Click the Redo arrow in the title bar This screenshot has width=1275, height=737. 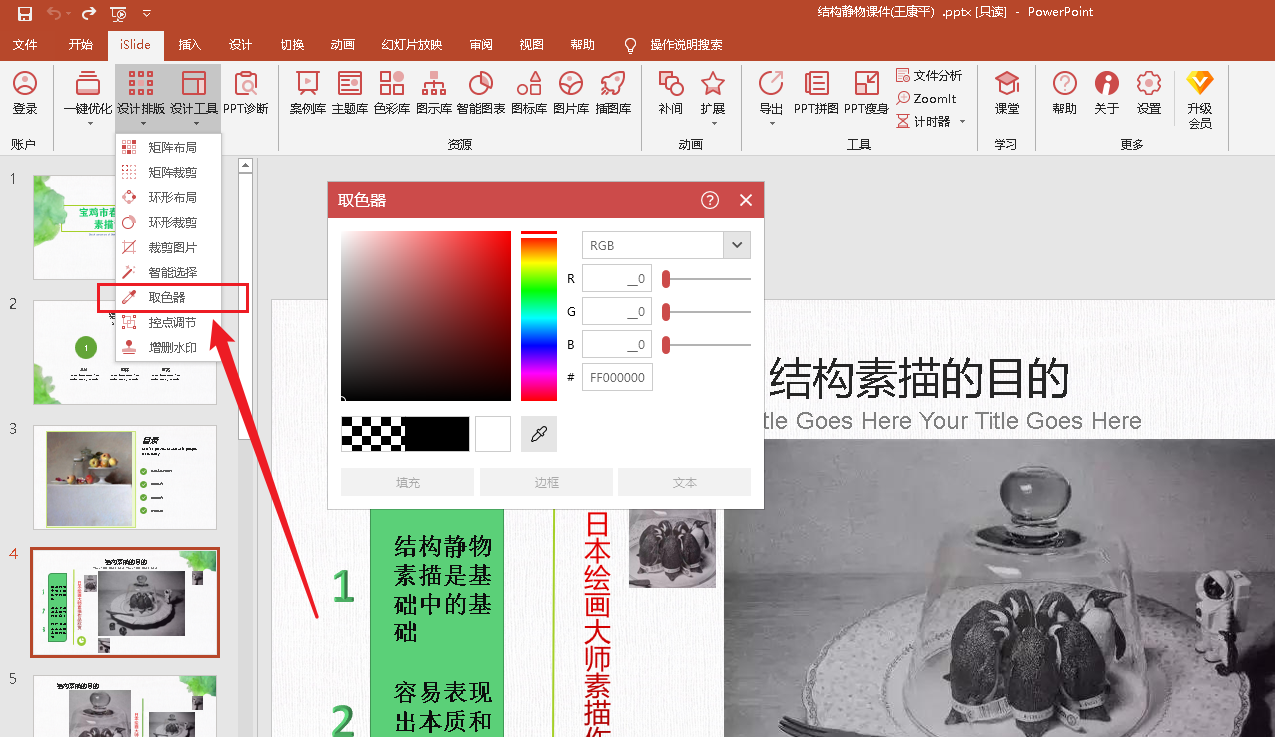coord(88,13)
